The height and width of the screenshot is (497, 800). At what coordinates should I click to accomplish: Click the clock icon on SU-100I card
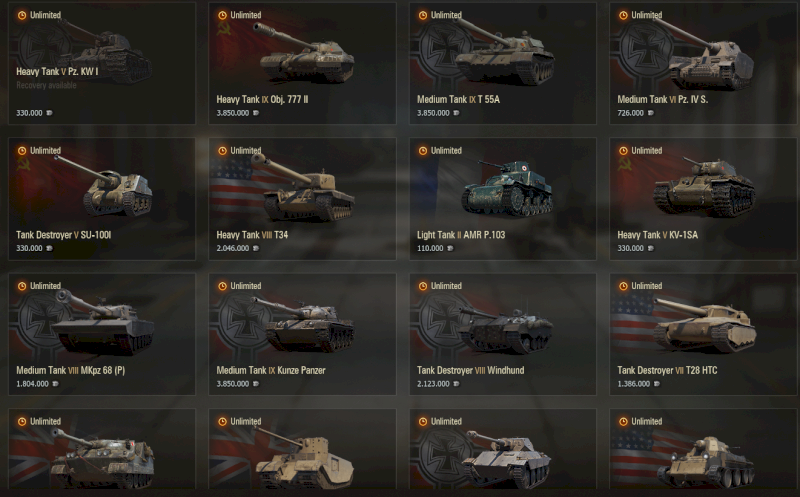pos(22,151)
